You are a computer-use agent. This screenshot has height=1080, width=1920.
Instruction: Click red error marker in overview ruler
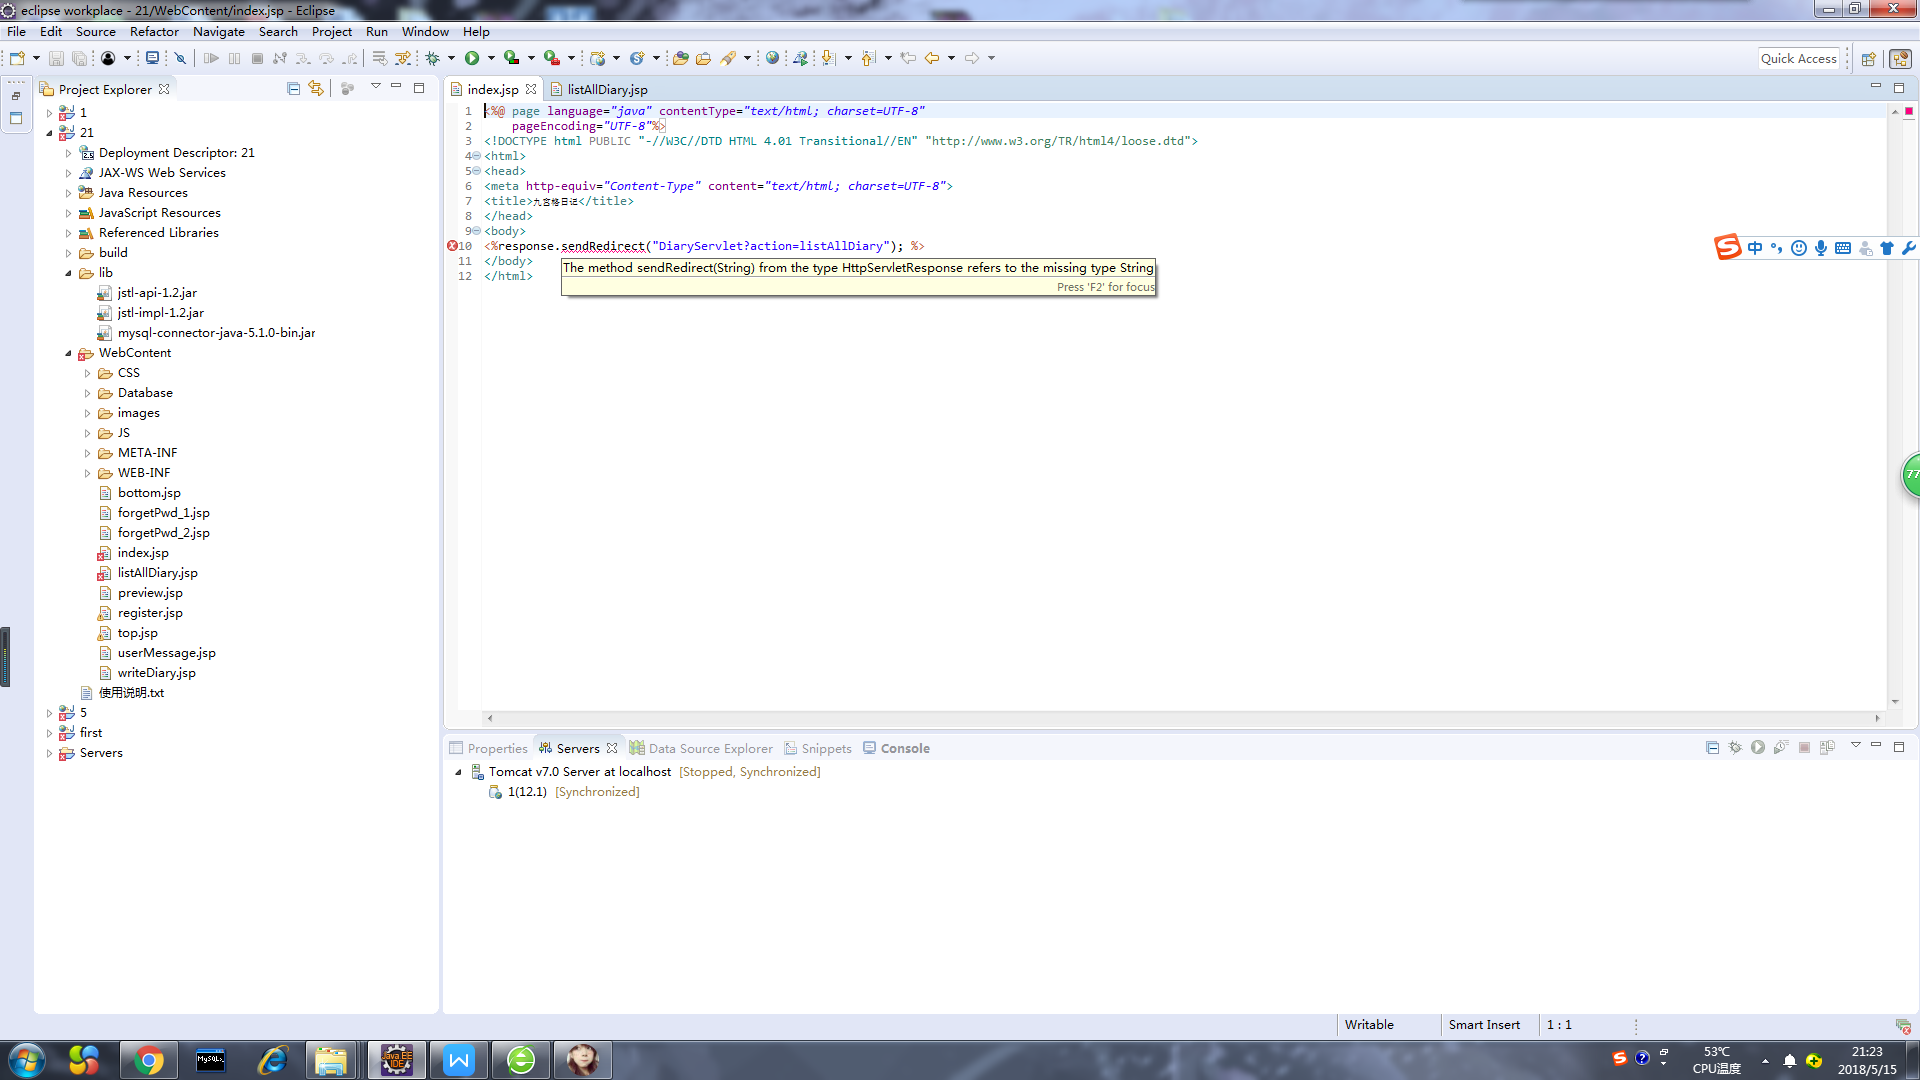(x=1908, y=111)
